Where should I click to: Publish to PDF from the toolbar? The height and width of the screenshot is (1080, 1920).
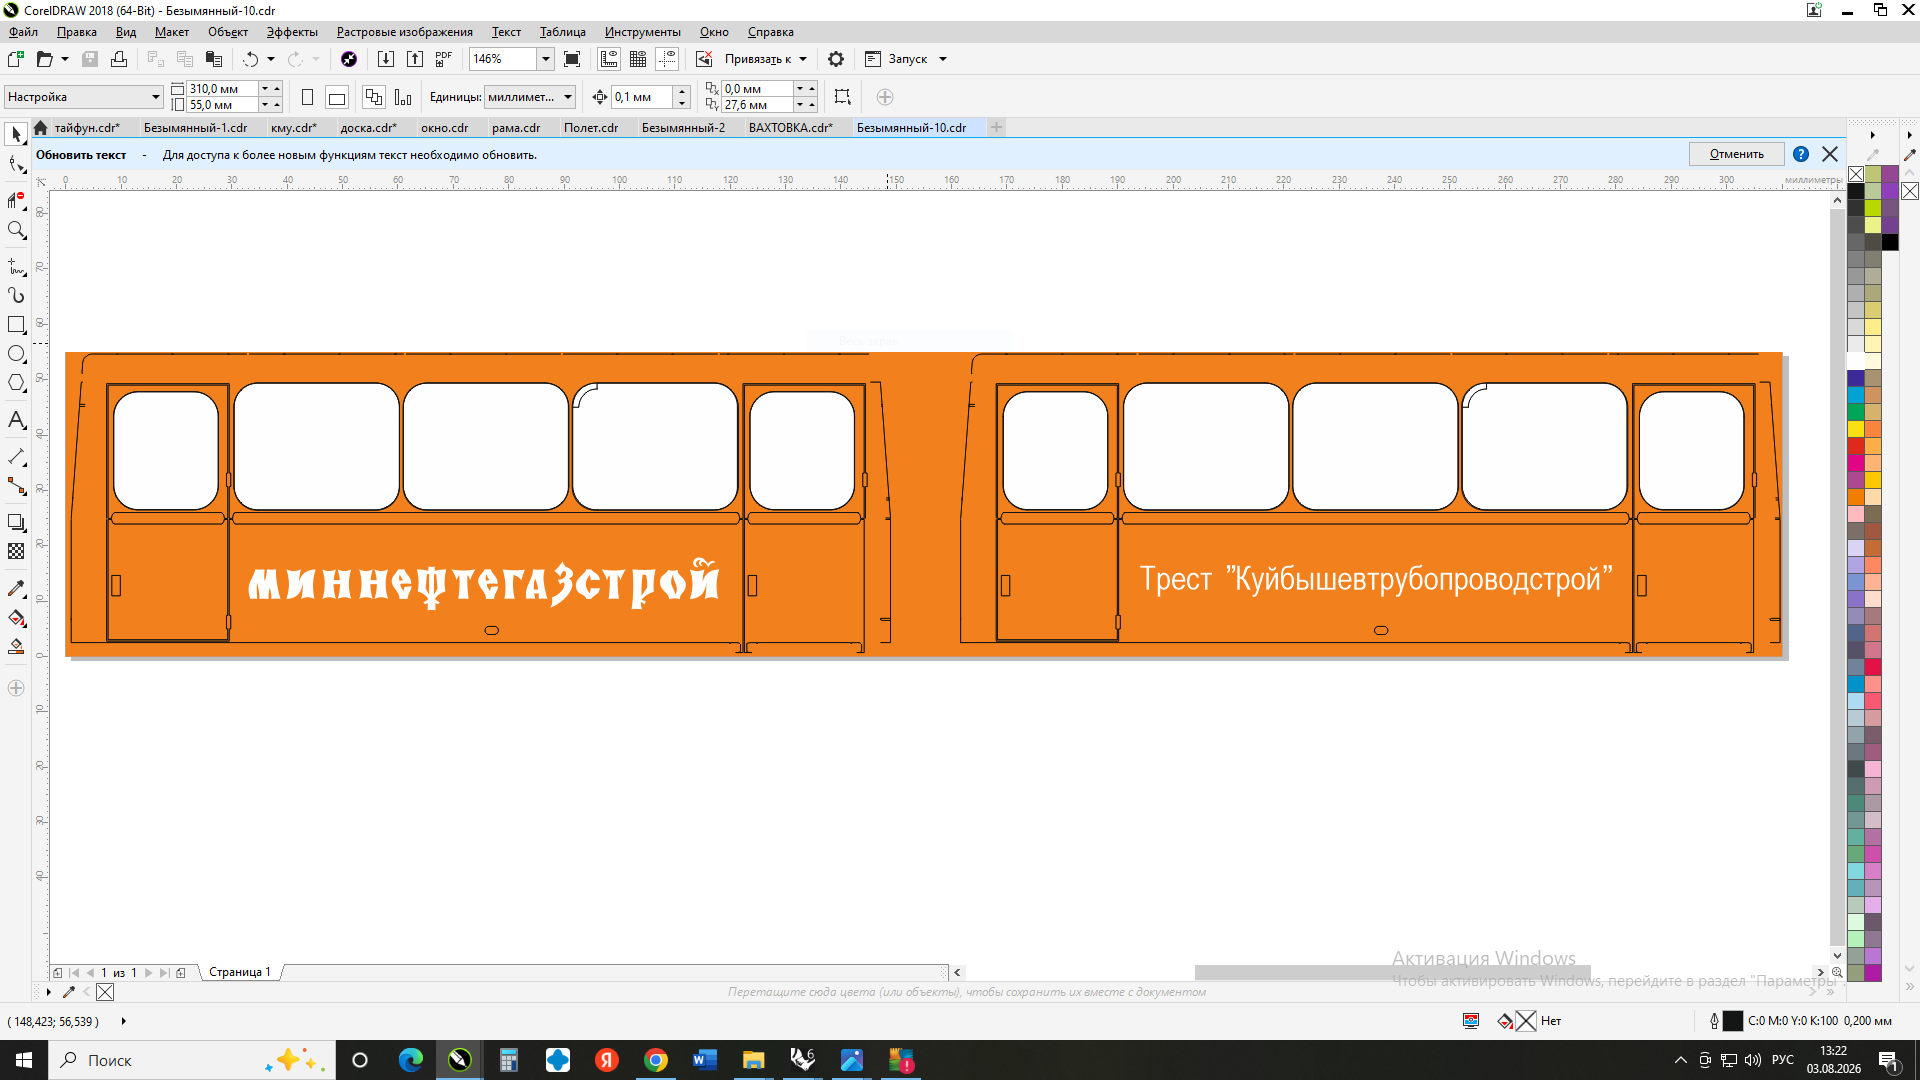pos(444,59)
